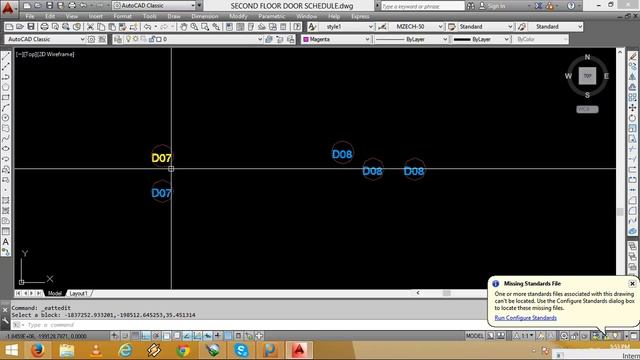Select the Explode modify tool
Screen dimensions: 640x360
pos(632,231)
